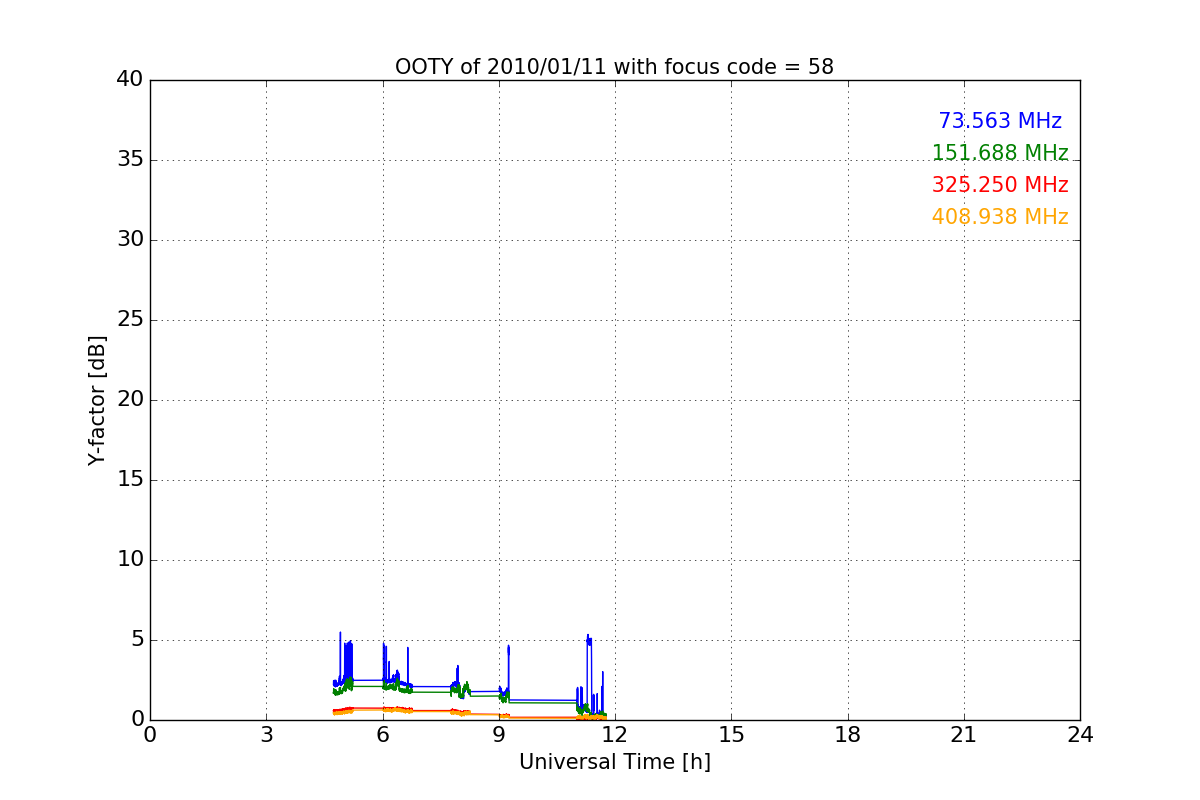Select the 408.938 MHz legend label
The height and width of the screenshot is (800, 1200).
(x=1000, y=217)
